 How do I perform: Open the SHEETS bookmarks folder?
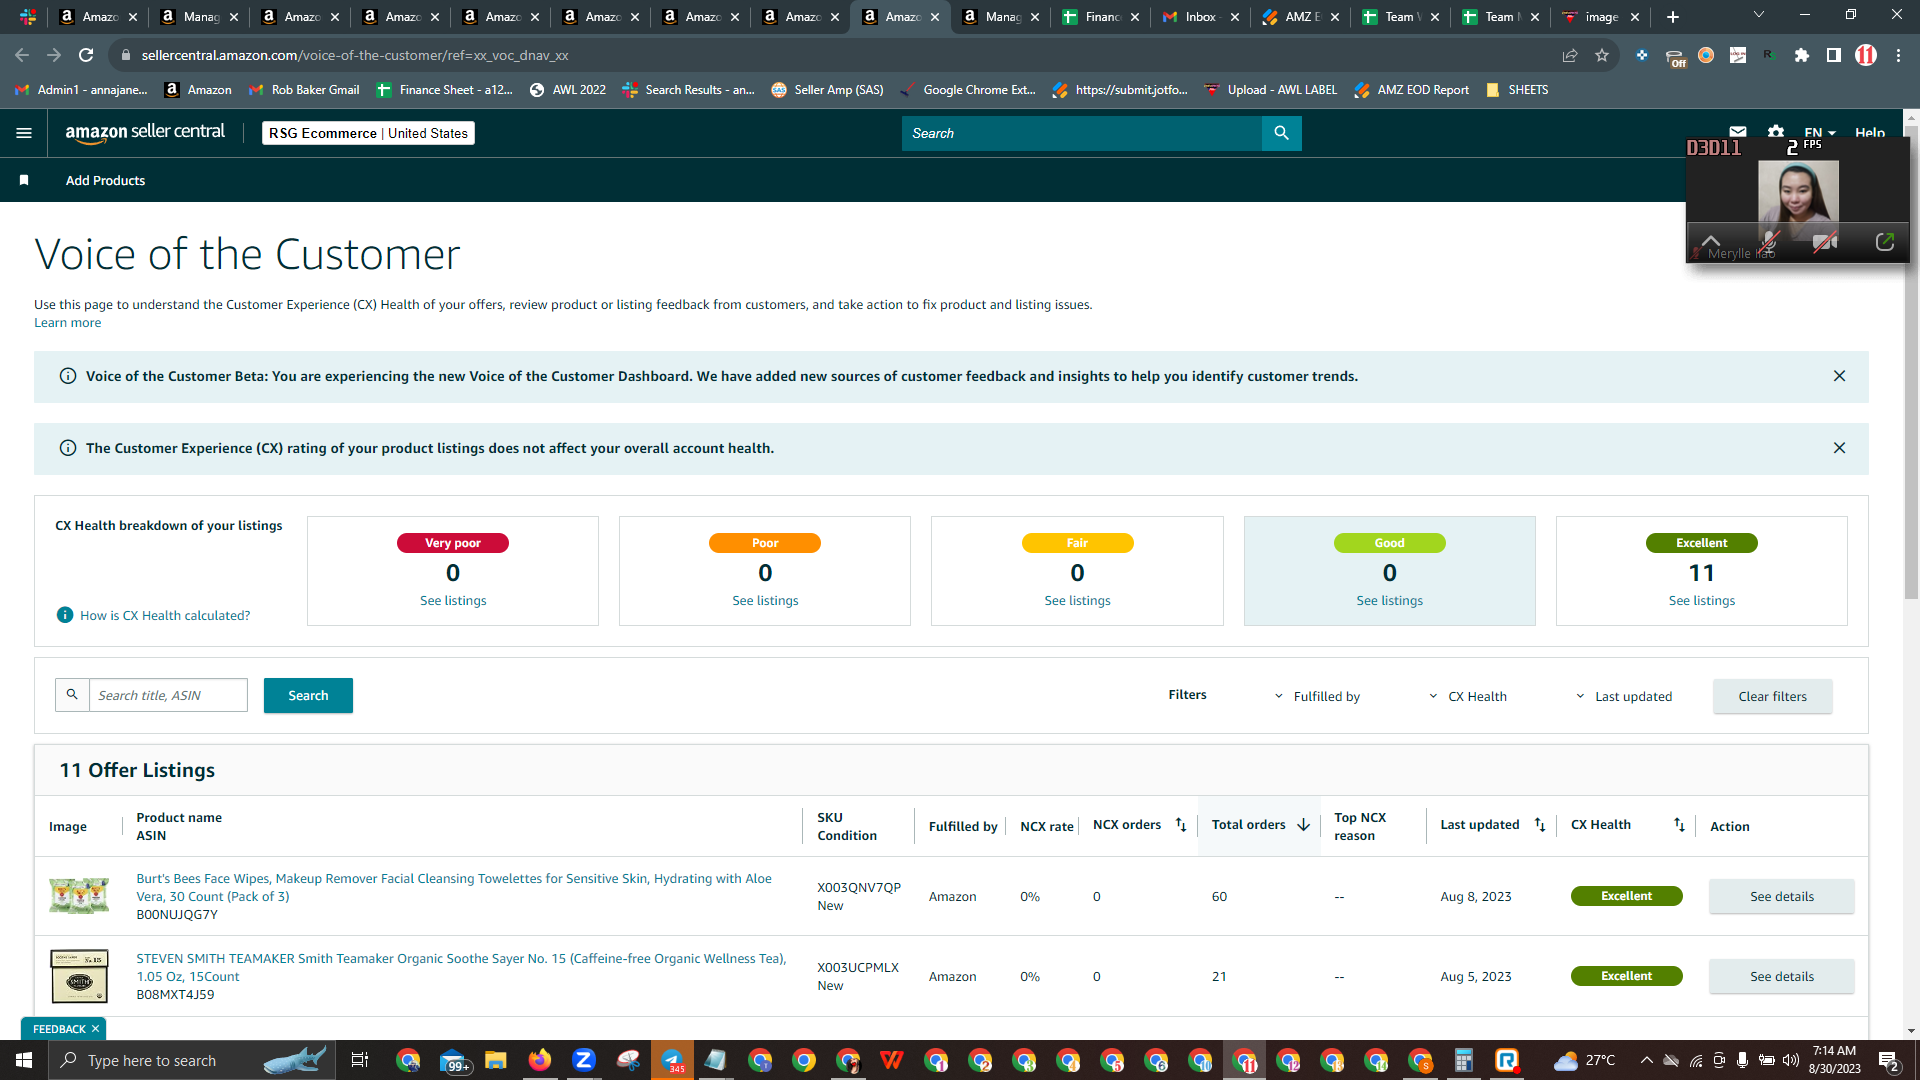pyautogui.click(x=1517, y=90)
